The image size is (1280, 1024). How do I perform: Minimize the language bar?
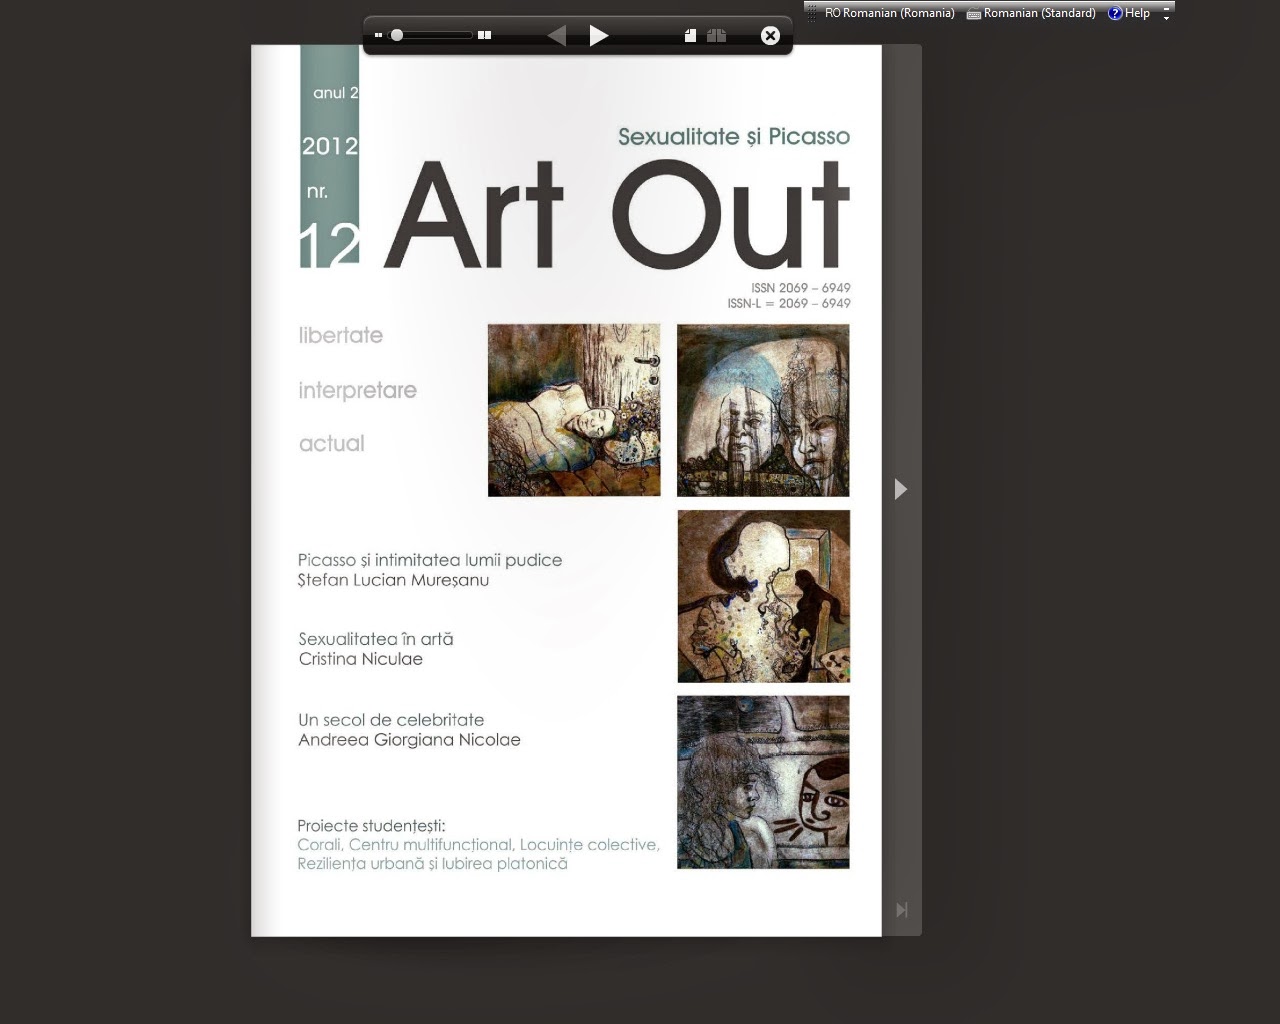point(1166,7)
